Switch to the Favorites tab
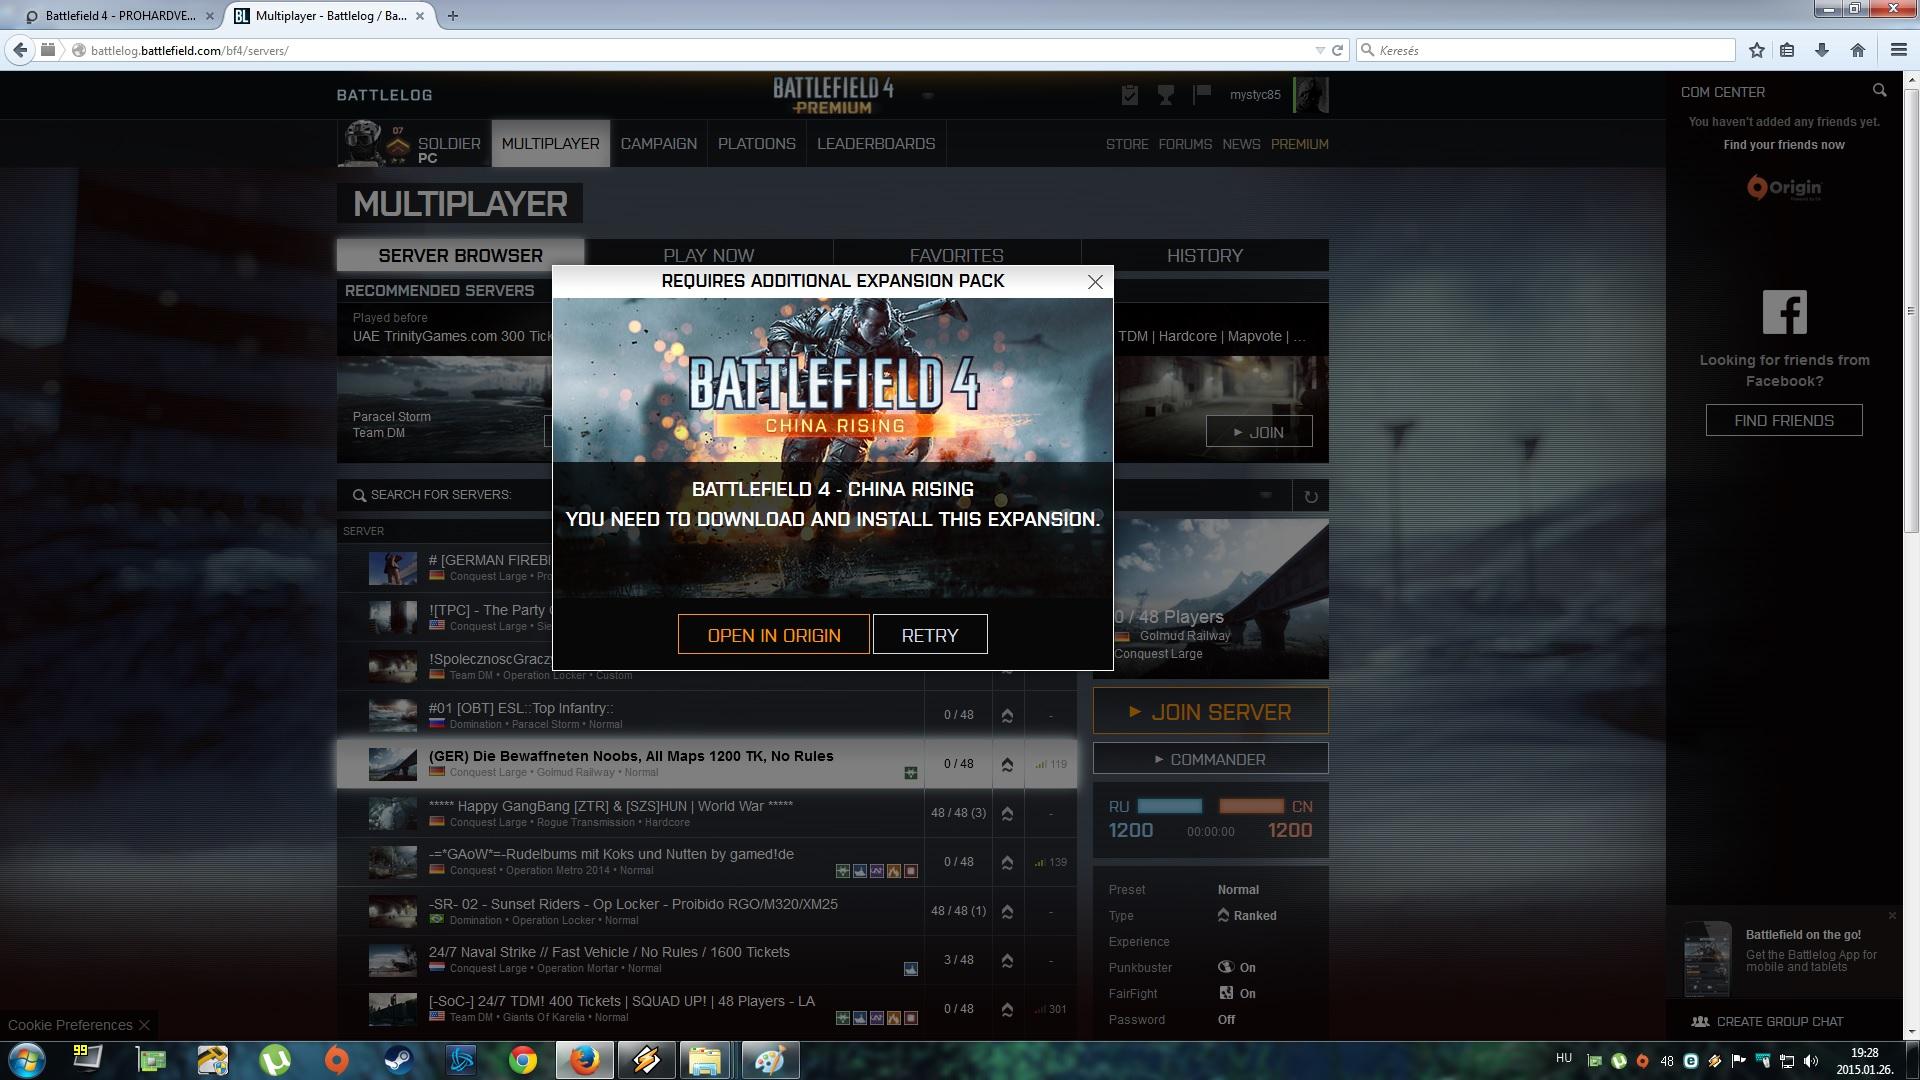1920x1080 pixels. (956, 255)
